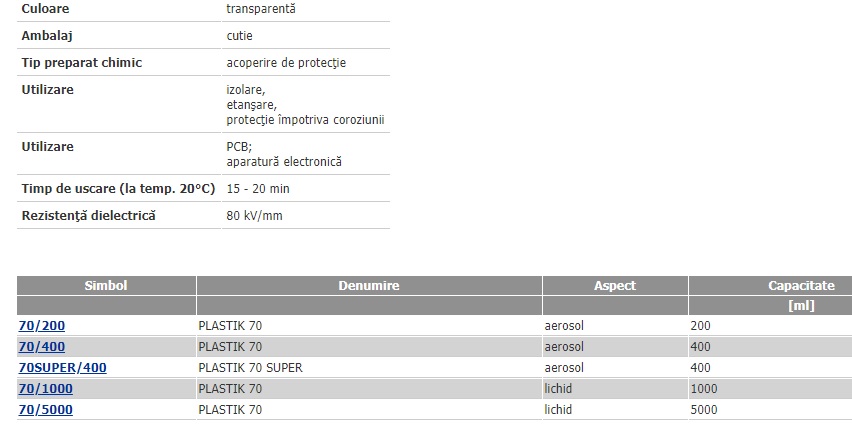Click the Capacitate column header
This screenshot has width=852, height=424.
coord(801,285)
